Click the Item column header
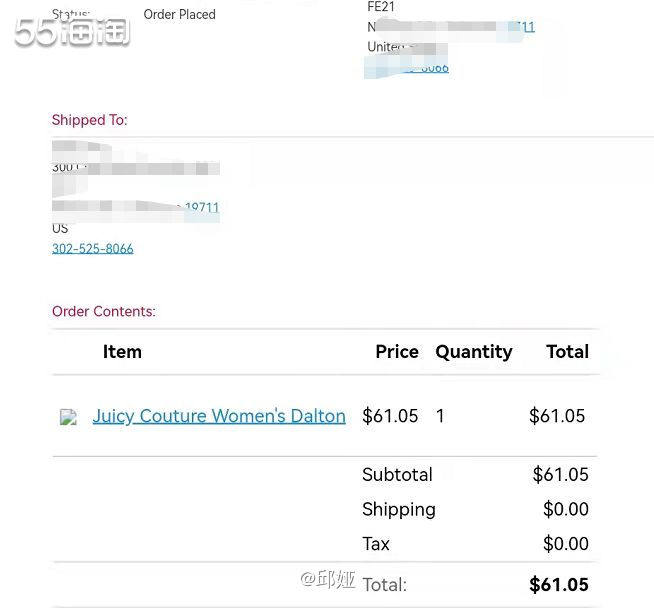 pyautogui.click(x=122, y=352)
